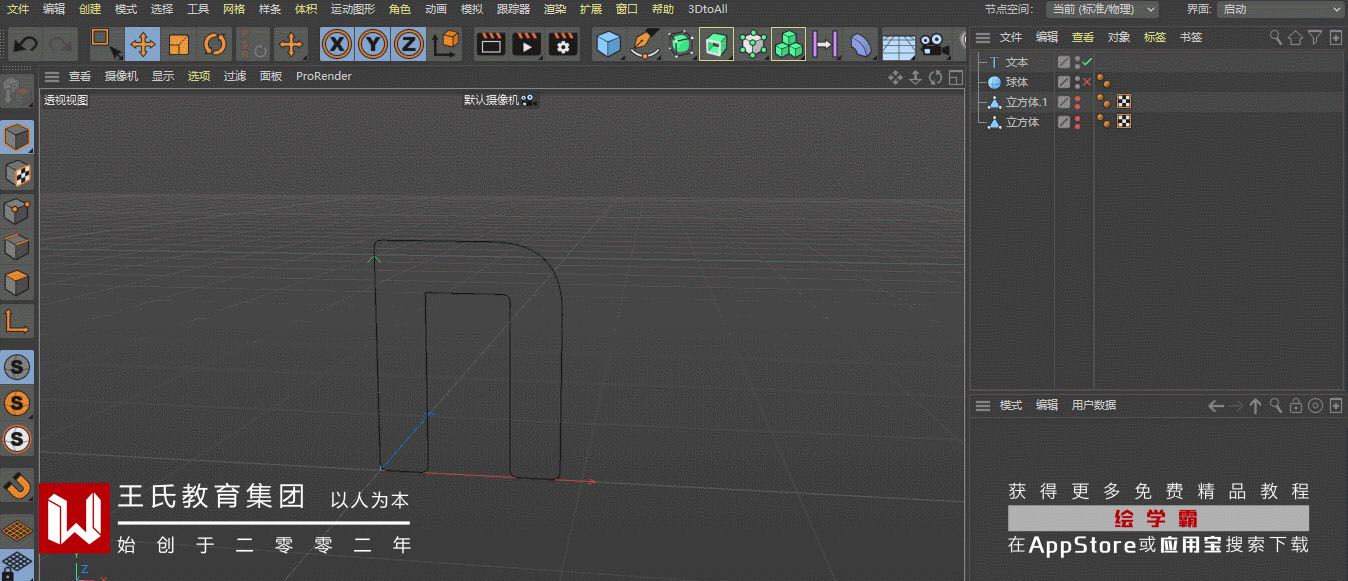Activate the Rotate tool
Viewport: 1348px width, 581px height.
(215, 44)
